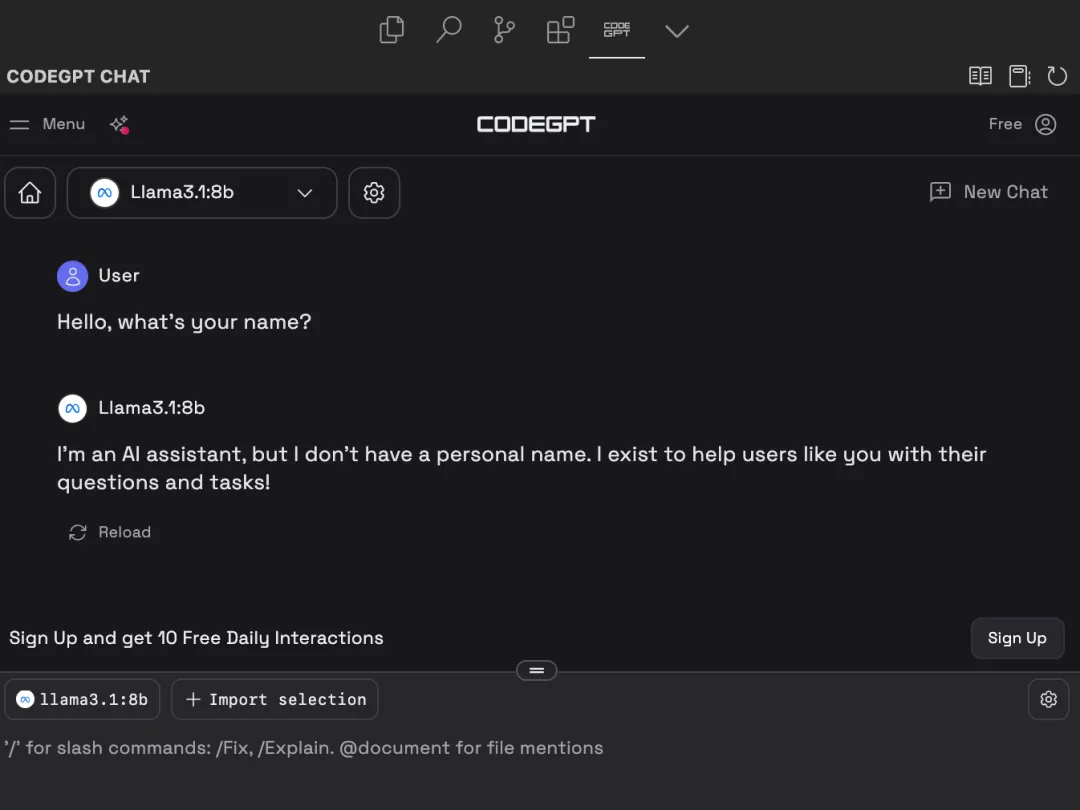Expand the additional views chevron
Image resolution: width=1080 pixels, height=810 pixels.
click(676, 31)
